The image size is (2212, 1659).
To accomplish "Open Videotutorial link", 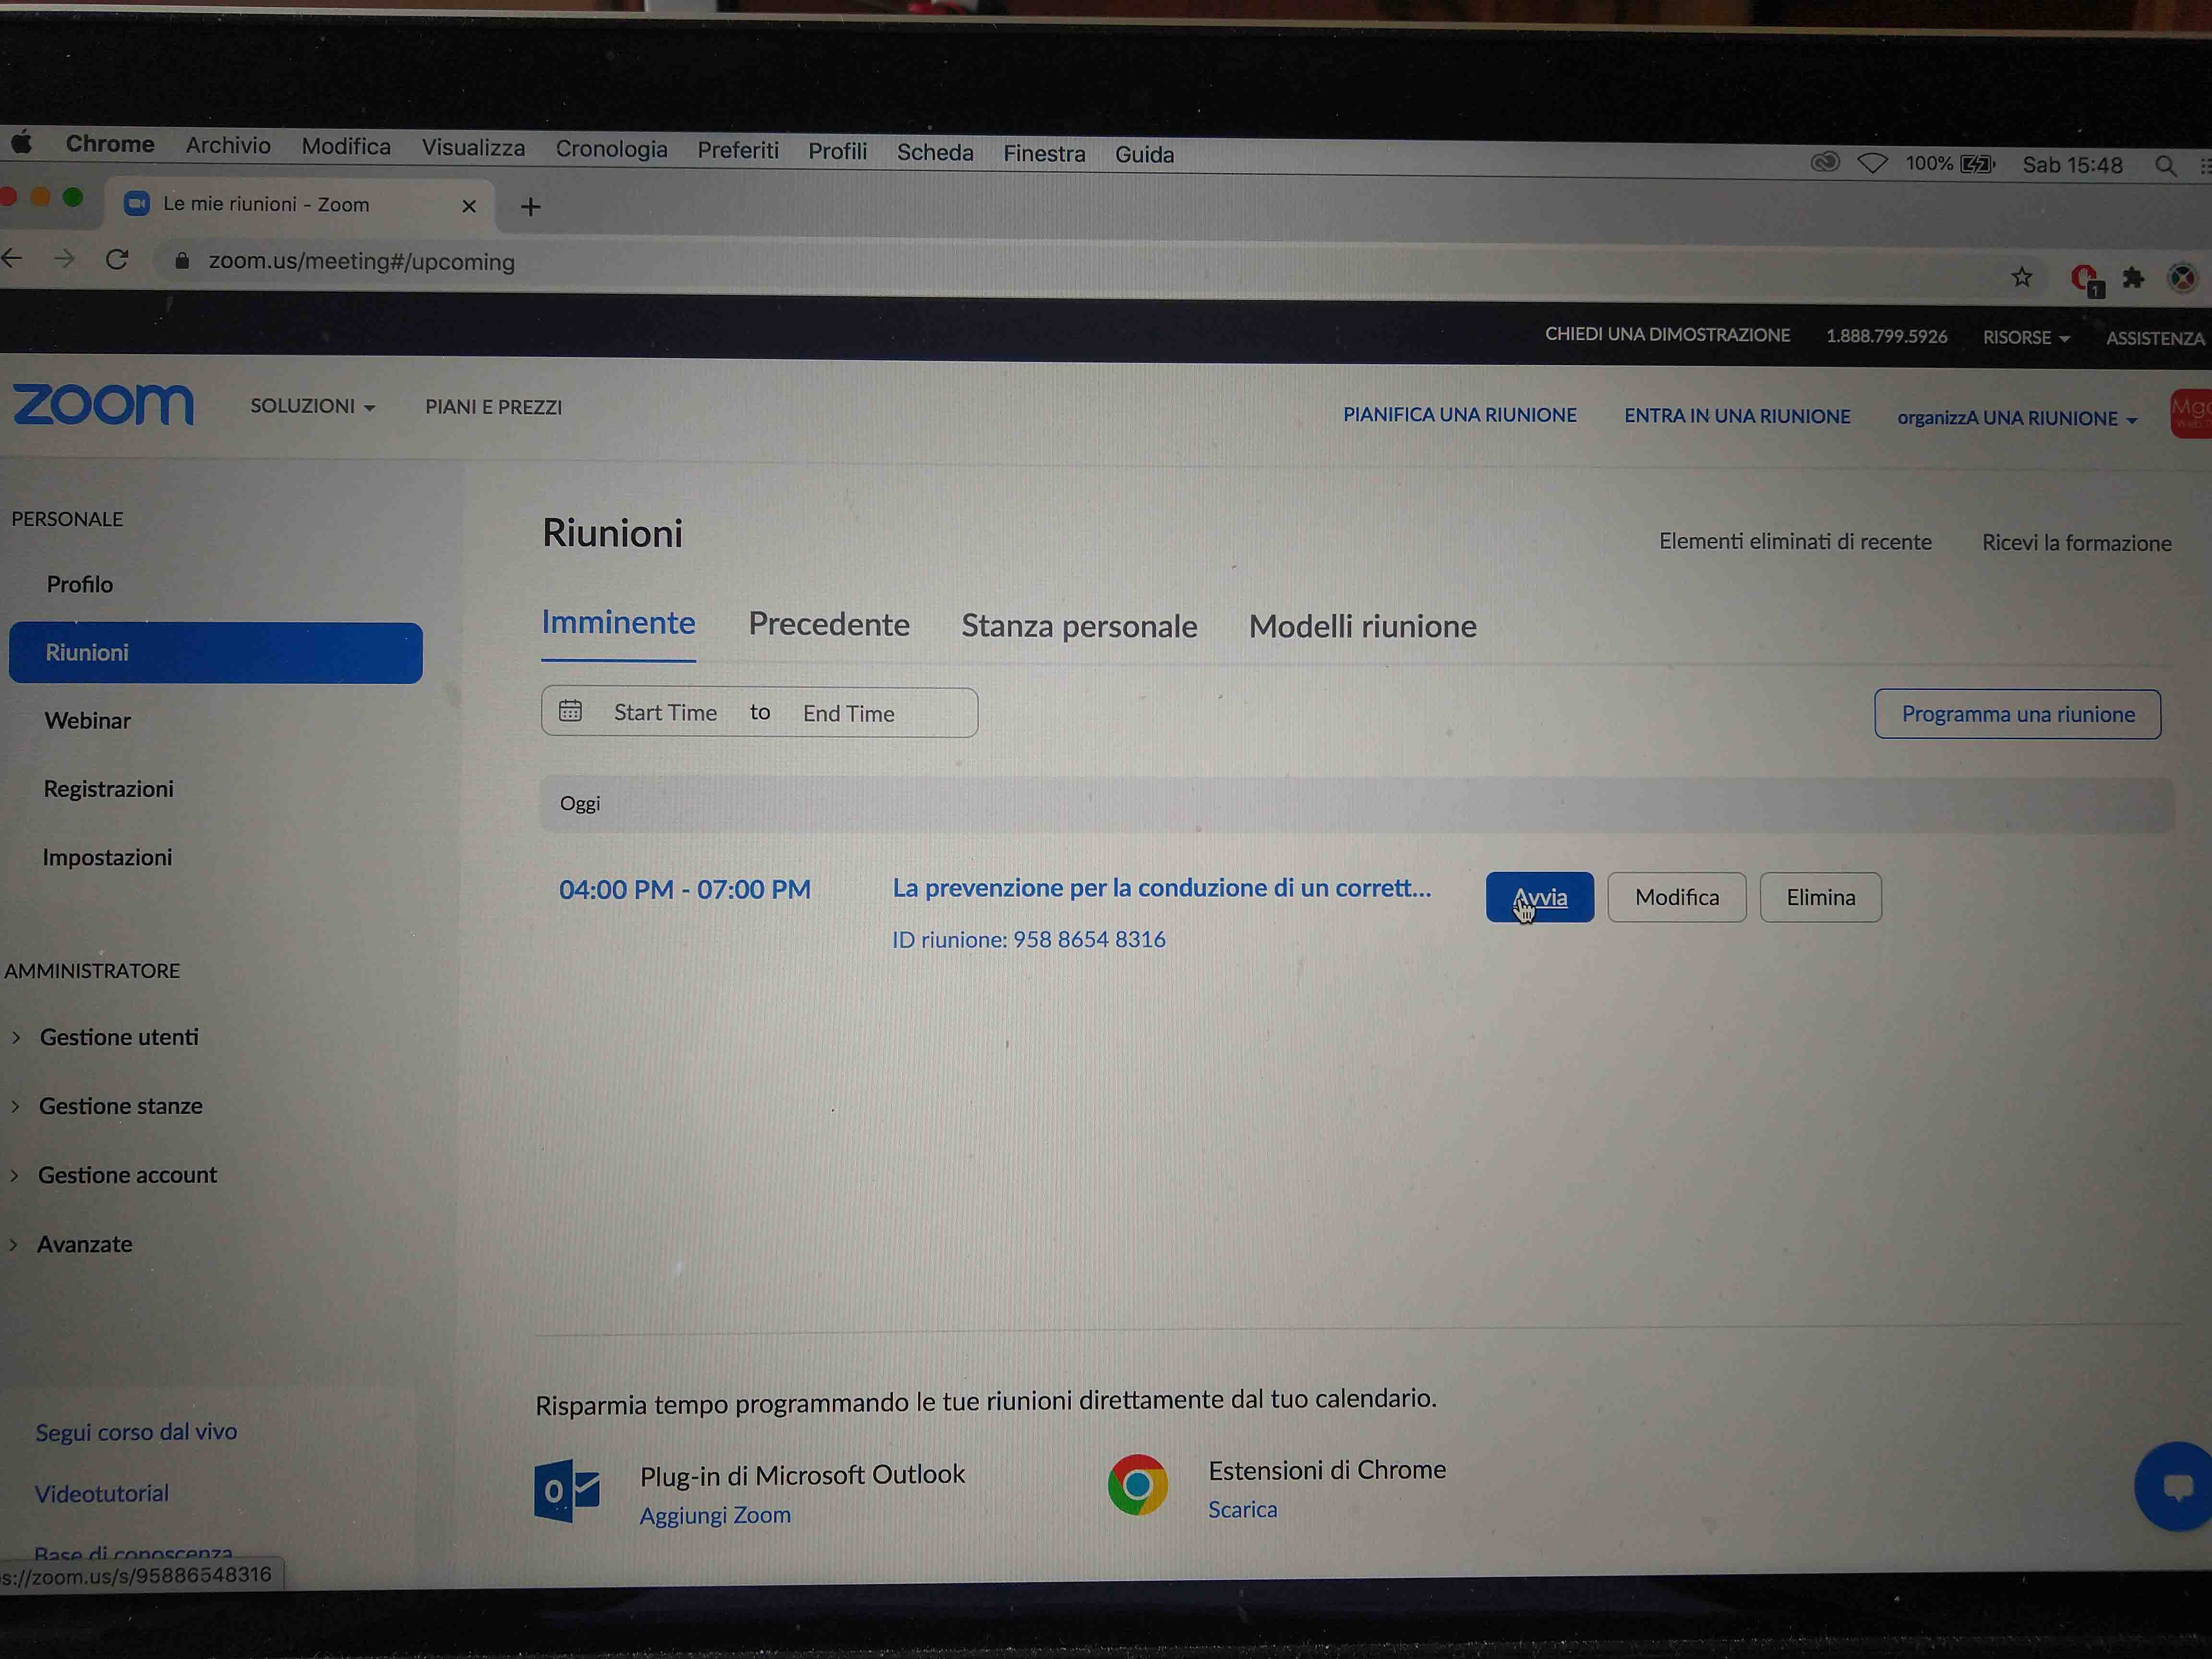I will tap(101, 1493).
